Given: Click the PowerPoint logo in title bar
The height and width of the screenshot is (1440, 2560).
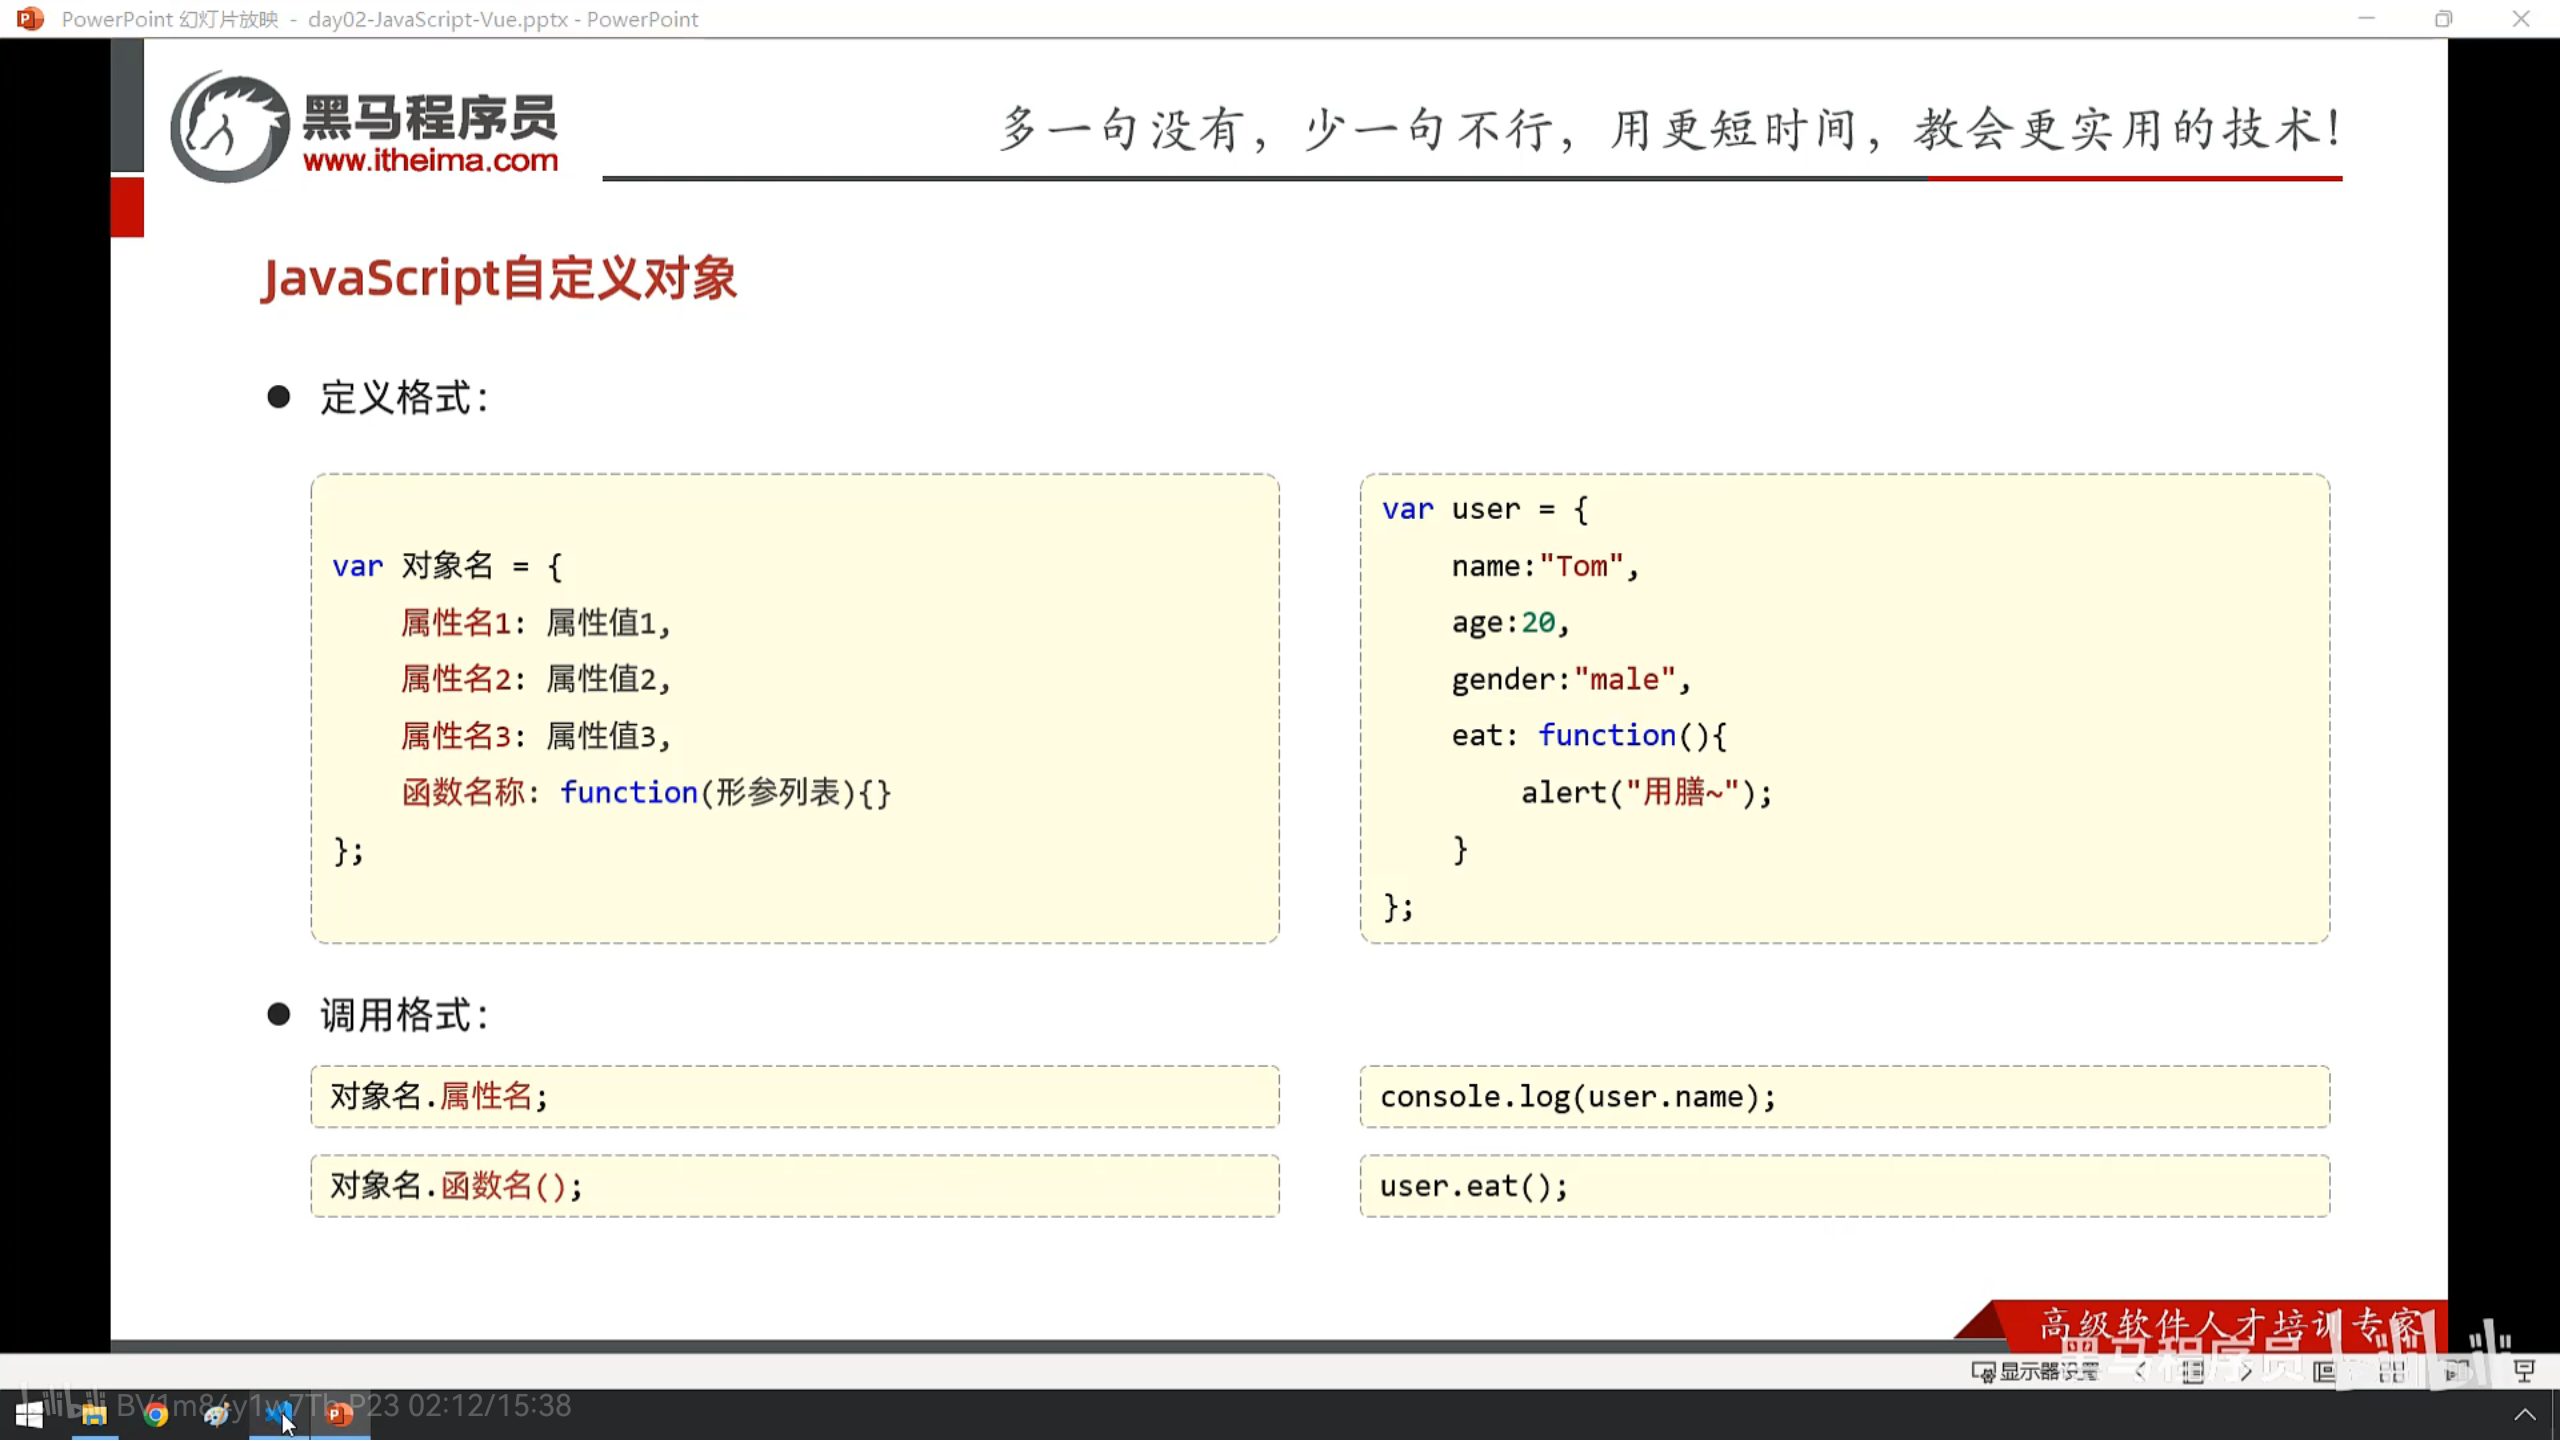Looking at the screenshot, I should 30,18.
